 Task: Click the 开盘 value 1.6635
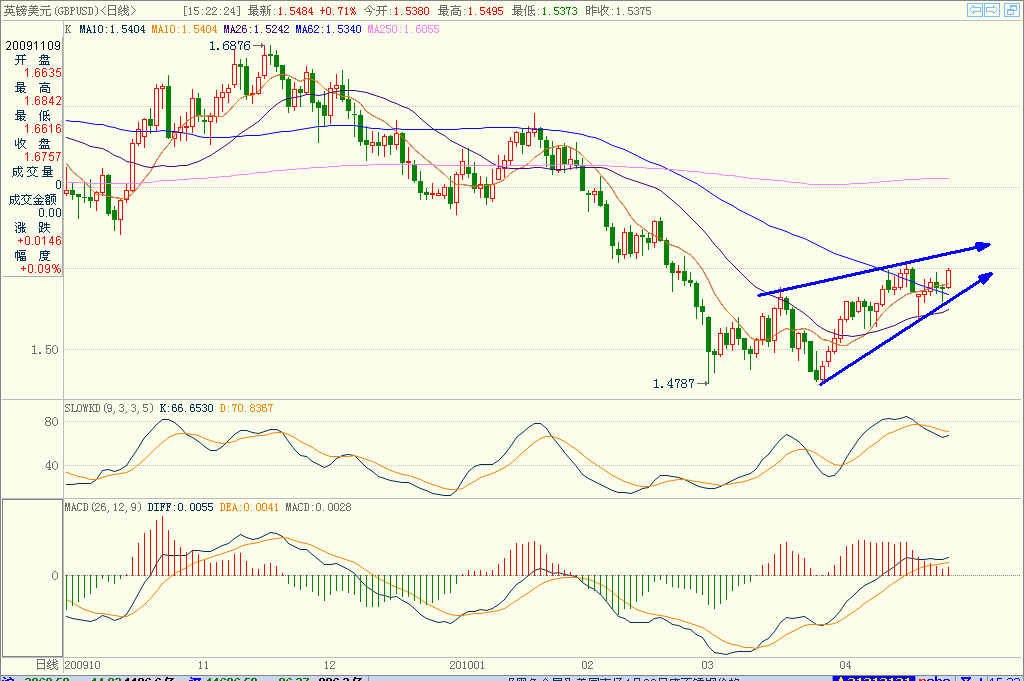[x=42, y=72]
